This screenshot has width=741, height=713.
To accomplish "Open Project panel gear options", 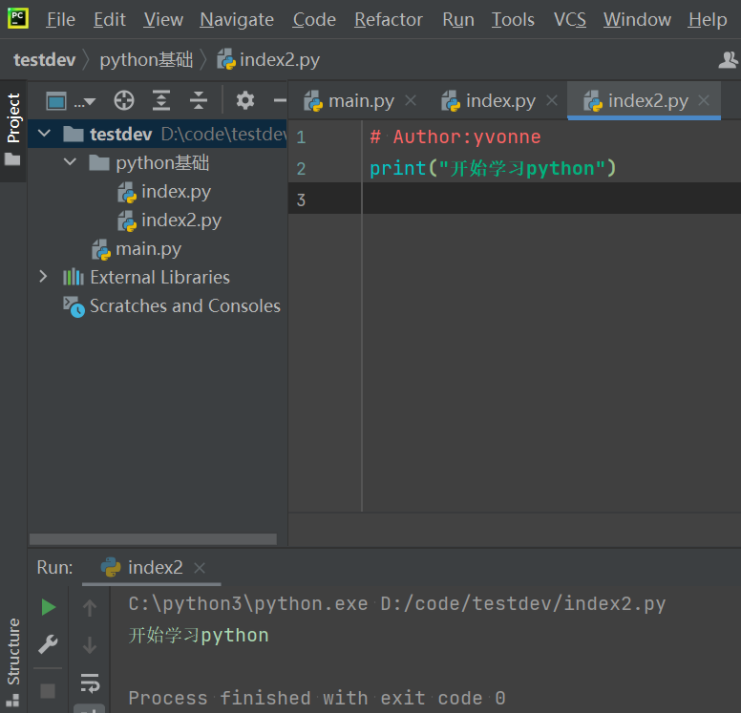I will click(x=245, y=100).
